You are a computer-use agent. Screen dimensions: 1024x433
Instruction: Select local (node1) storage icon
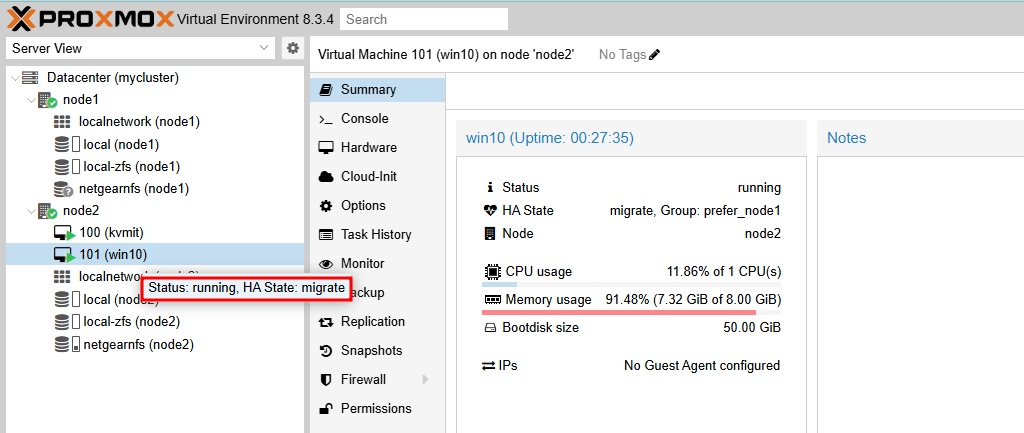(x=62, y=144)
